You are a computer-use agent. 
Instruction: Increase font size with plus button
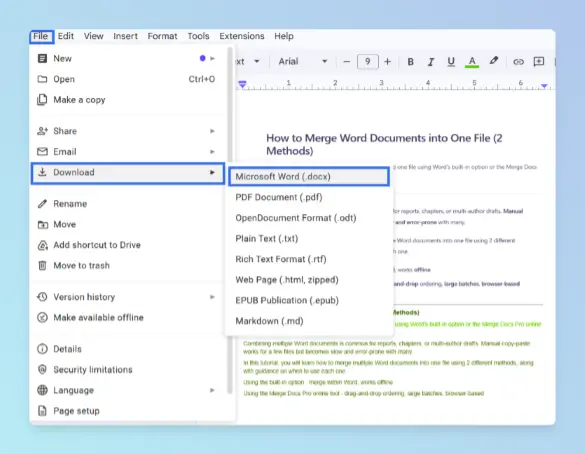(x=387, y=62)
